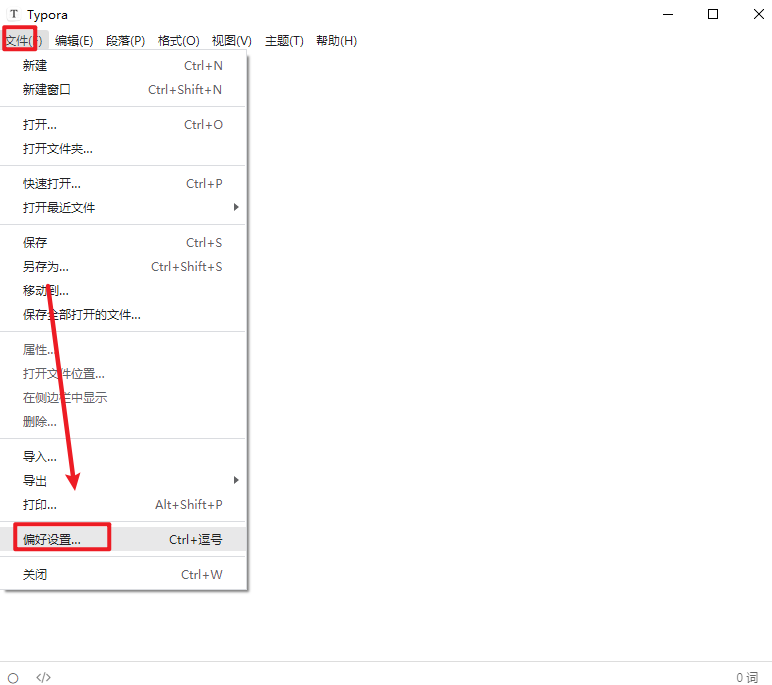Open the 编辑(E) menu
This screenshot has height=685, width=772.
click(74, 41)
